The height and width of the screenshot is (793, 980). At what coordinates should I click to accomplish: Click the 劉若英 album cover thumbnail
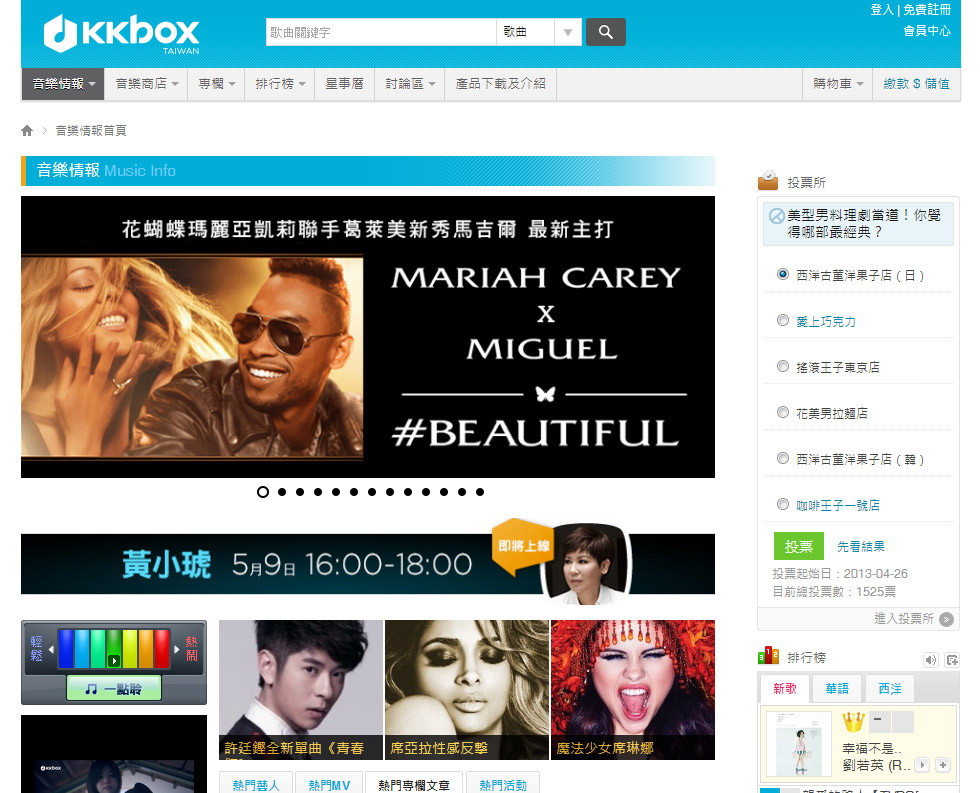(798, 744)
